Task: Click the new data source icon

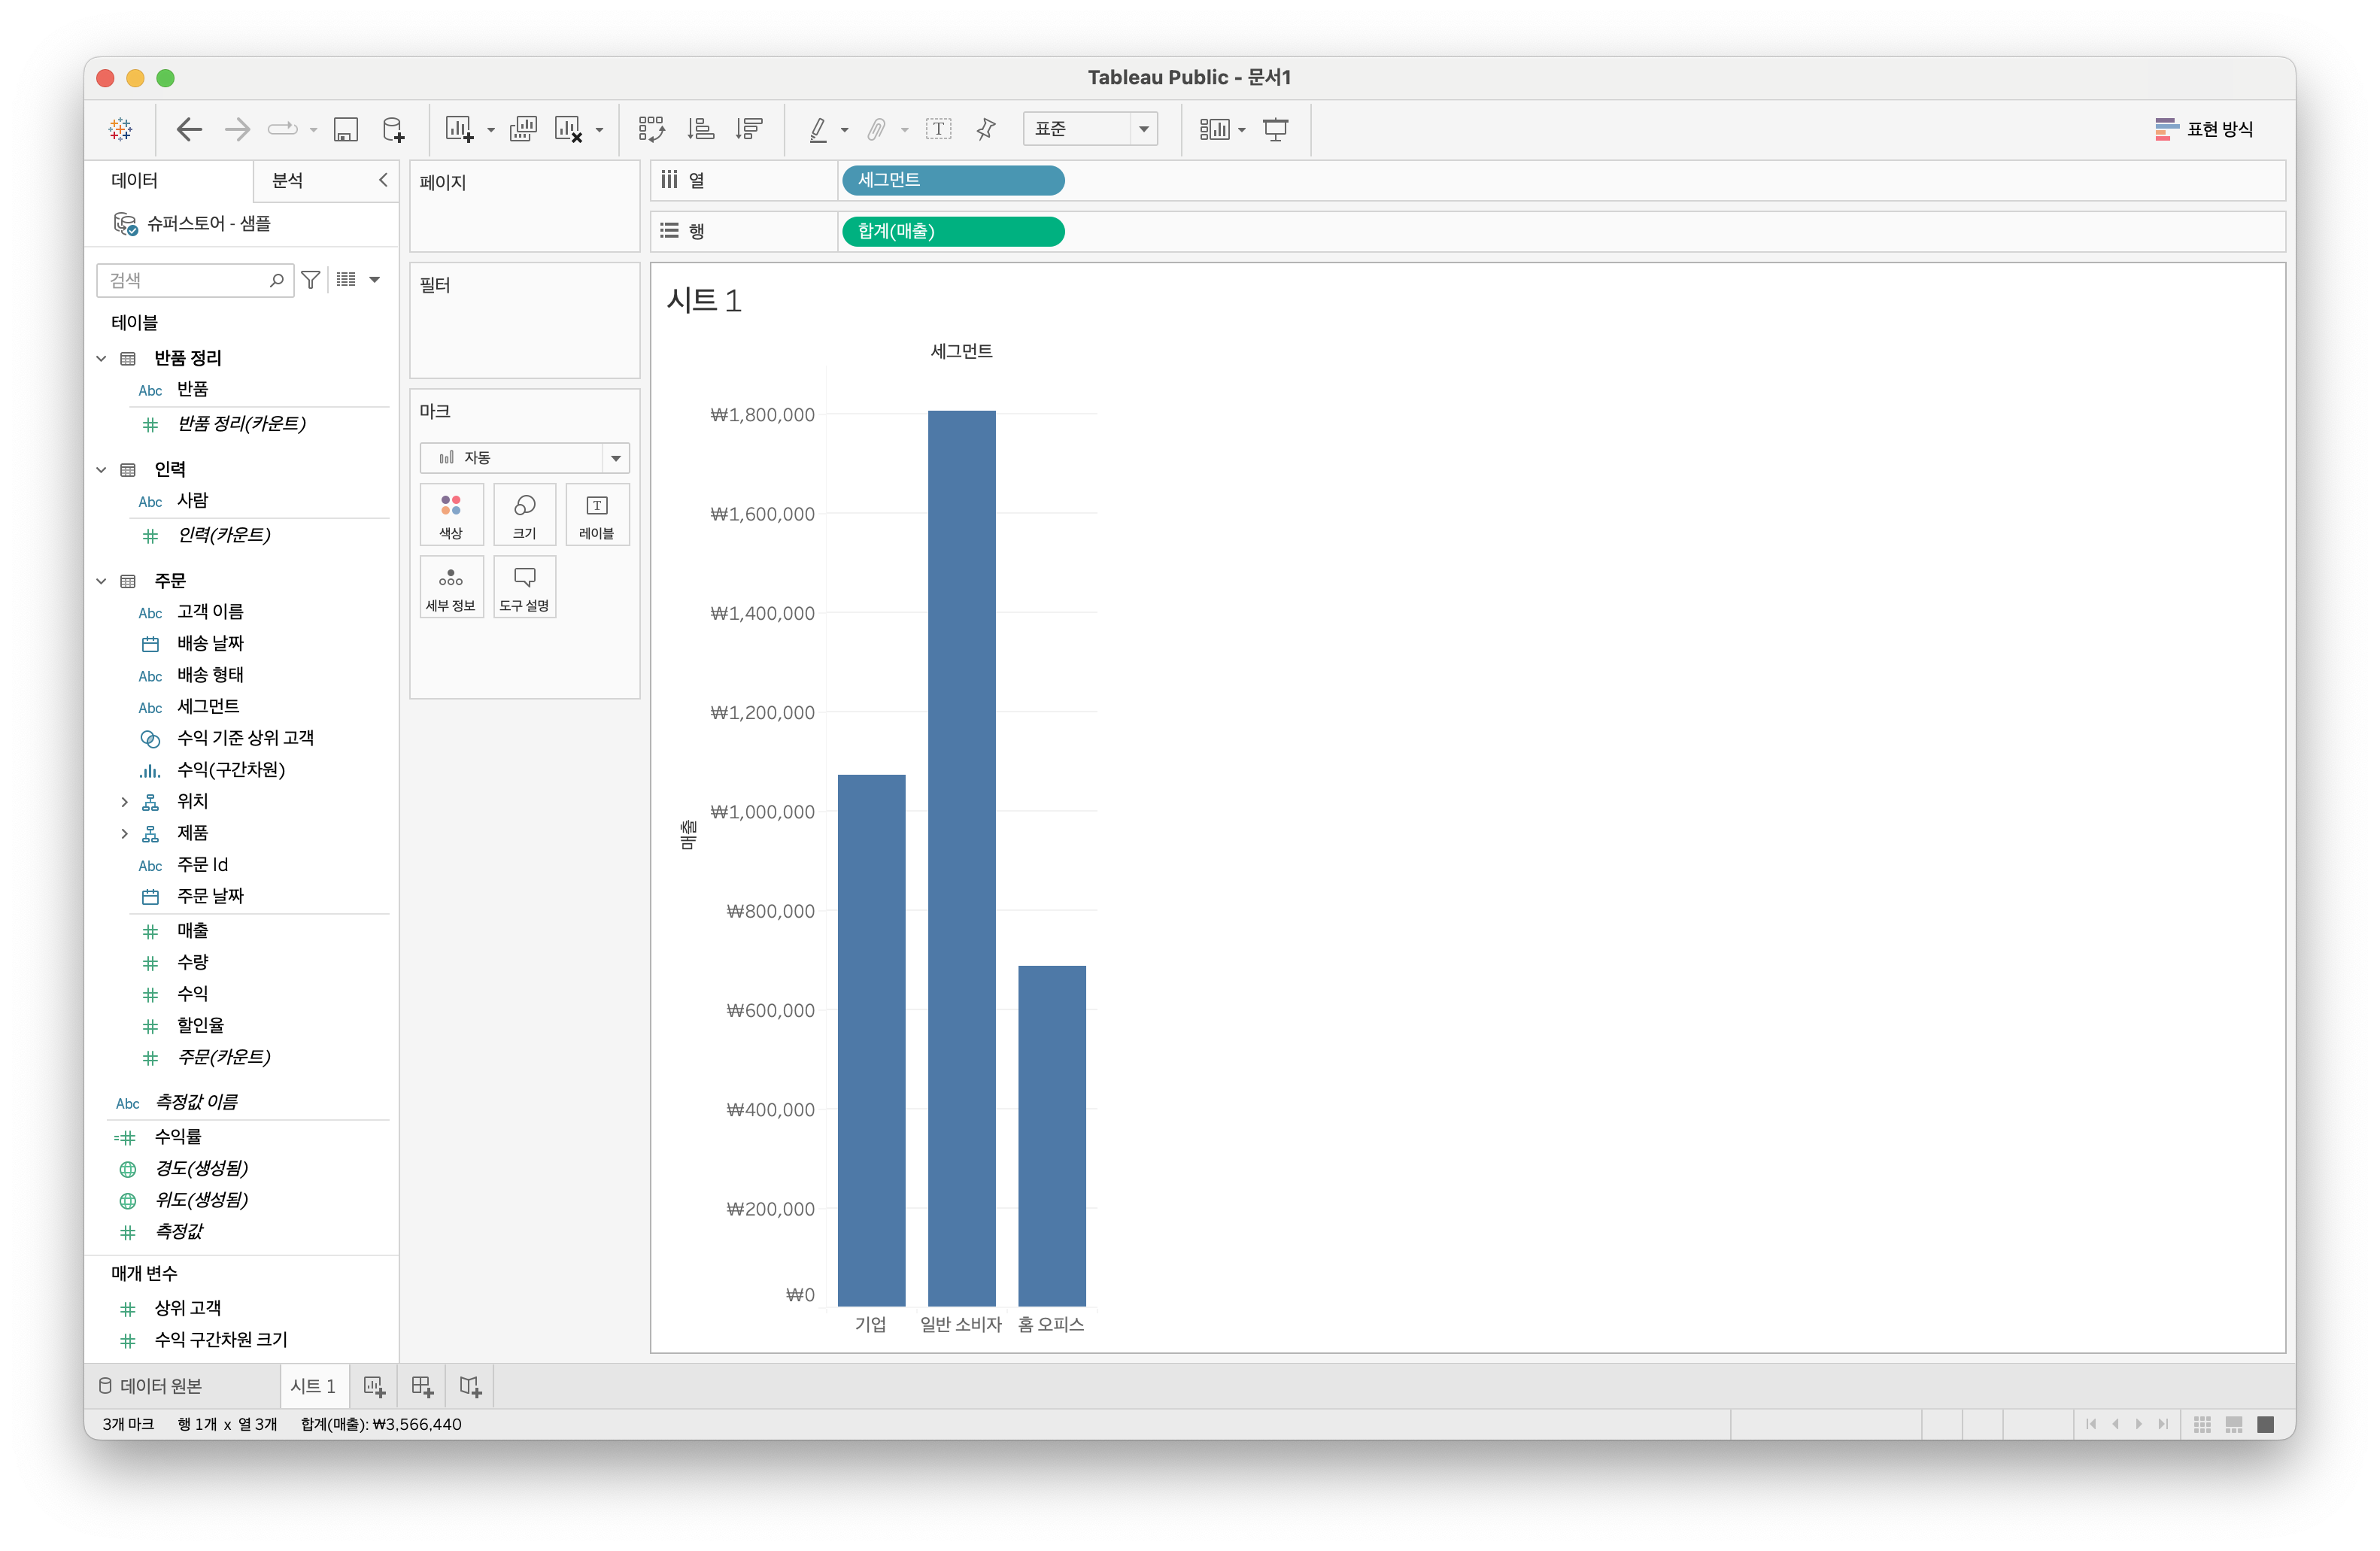Action: pyautogui.click(x=394, y=129)
